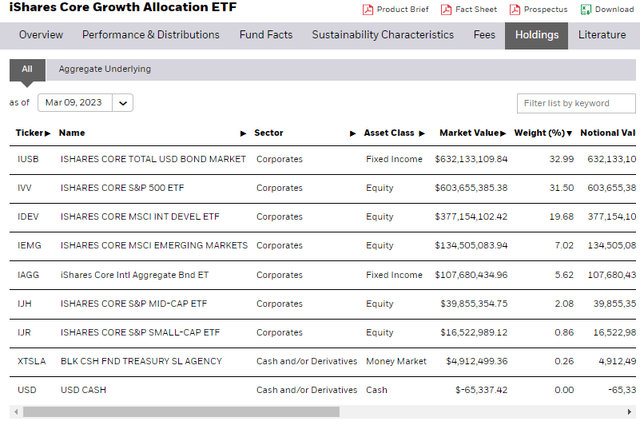Screen dimensions: 640x421
Task: Click market value $603,655,385.38
Action: coord(471,188)
